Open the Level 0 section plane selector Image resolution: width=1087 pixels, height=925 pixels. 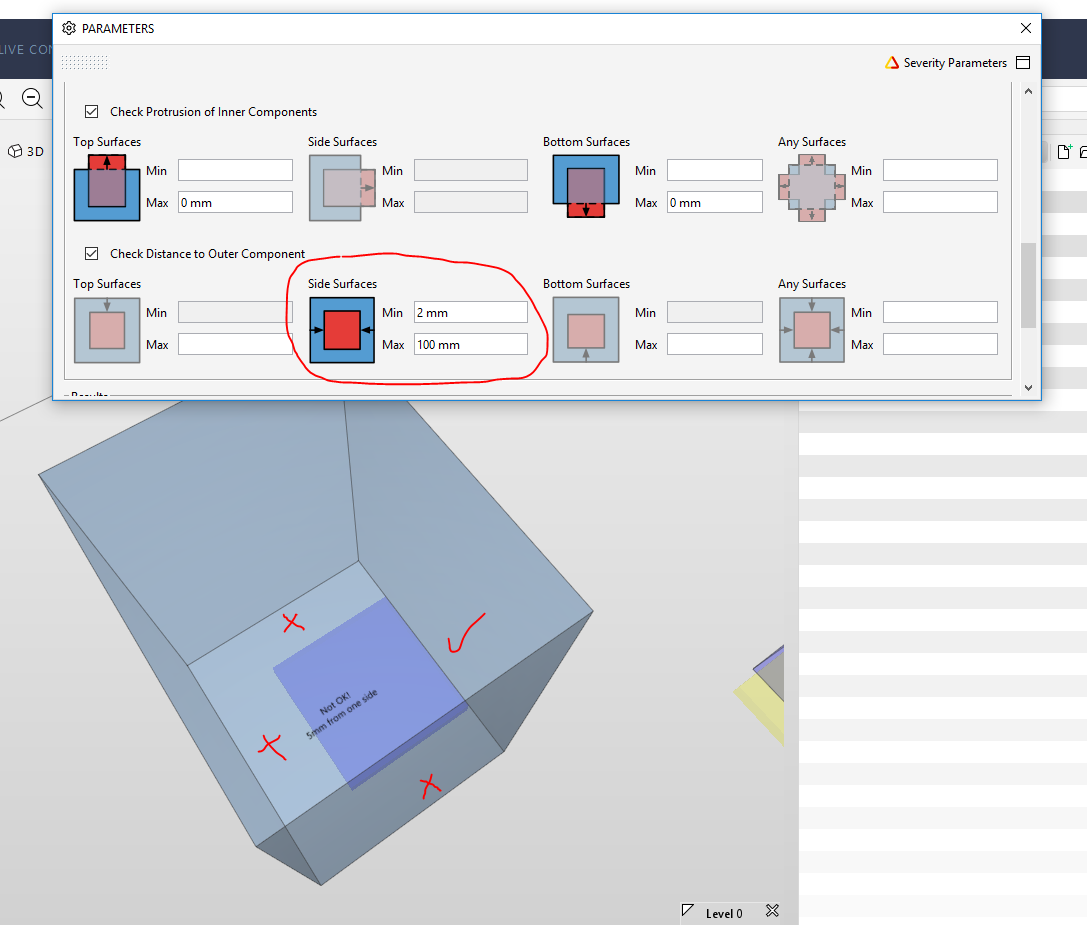[713, 913]
